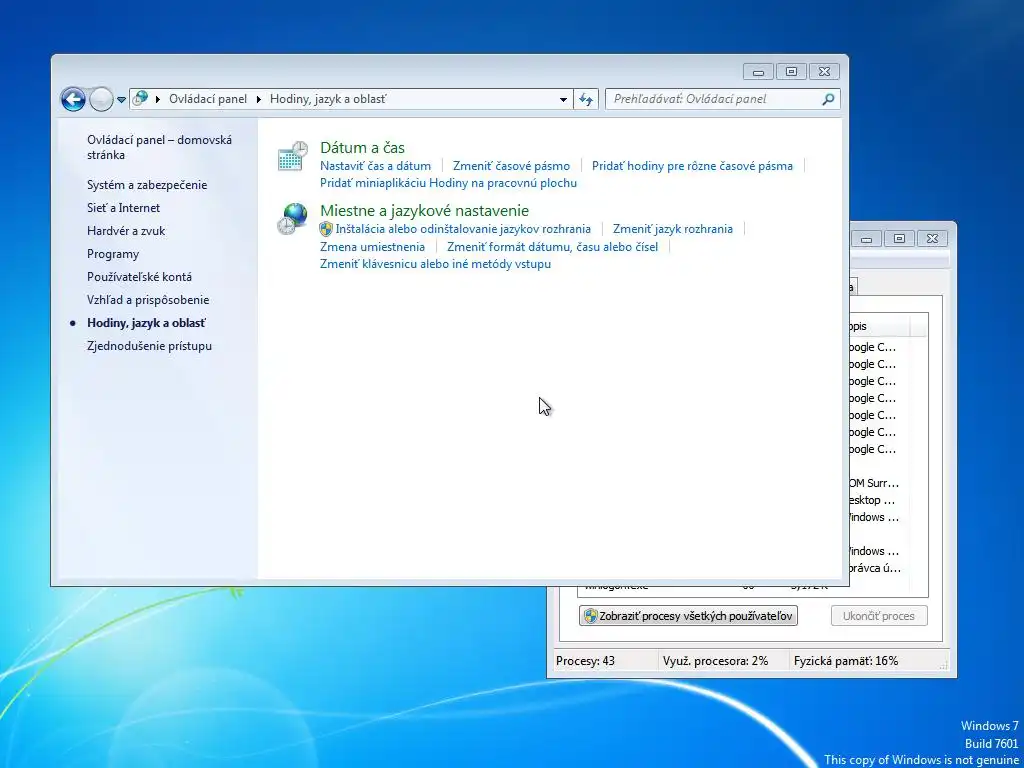Image resolution: width=1024 pixels, height=768 pixels.
Task: Click Zmeniť formát dátumu, času alebo čísel
Action: [552, 247]
